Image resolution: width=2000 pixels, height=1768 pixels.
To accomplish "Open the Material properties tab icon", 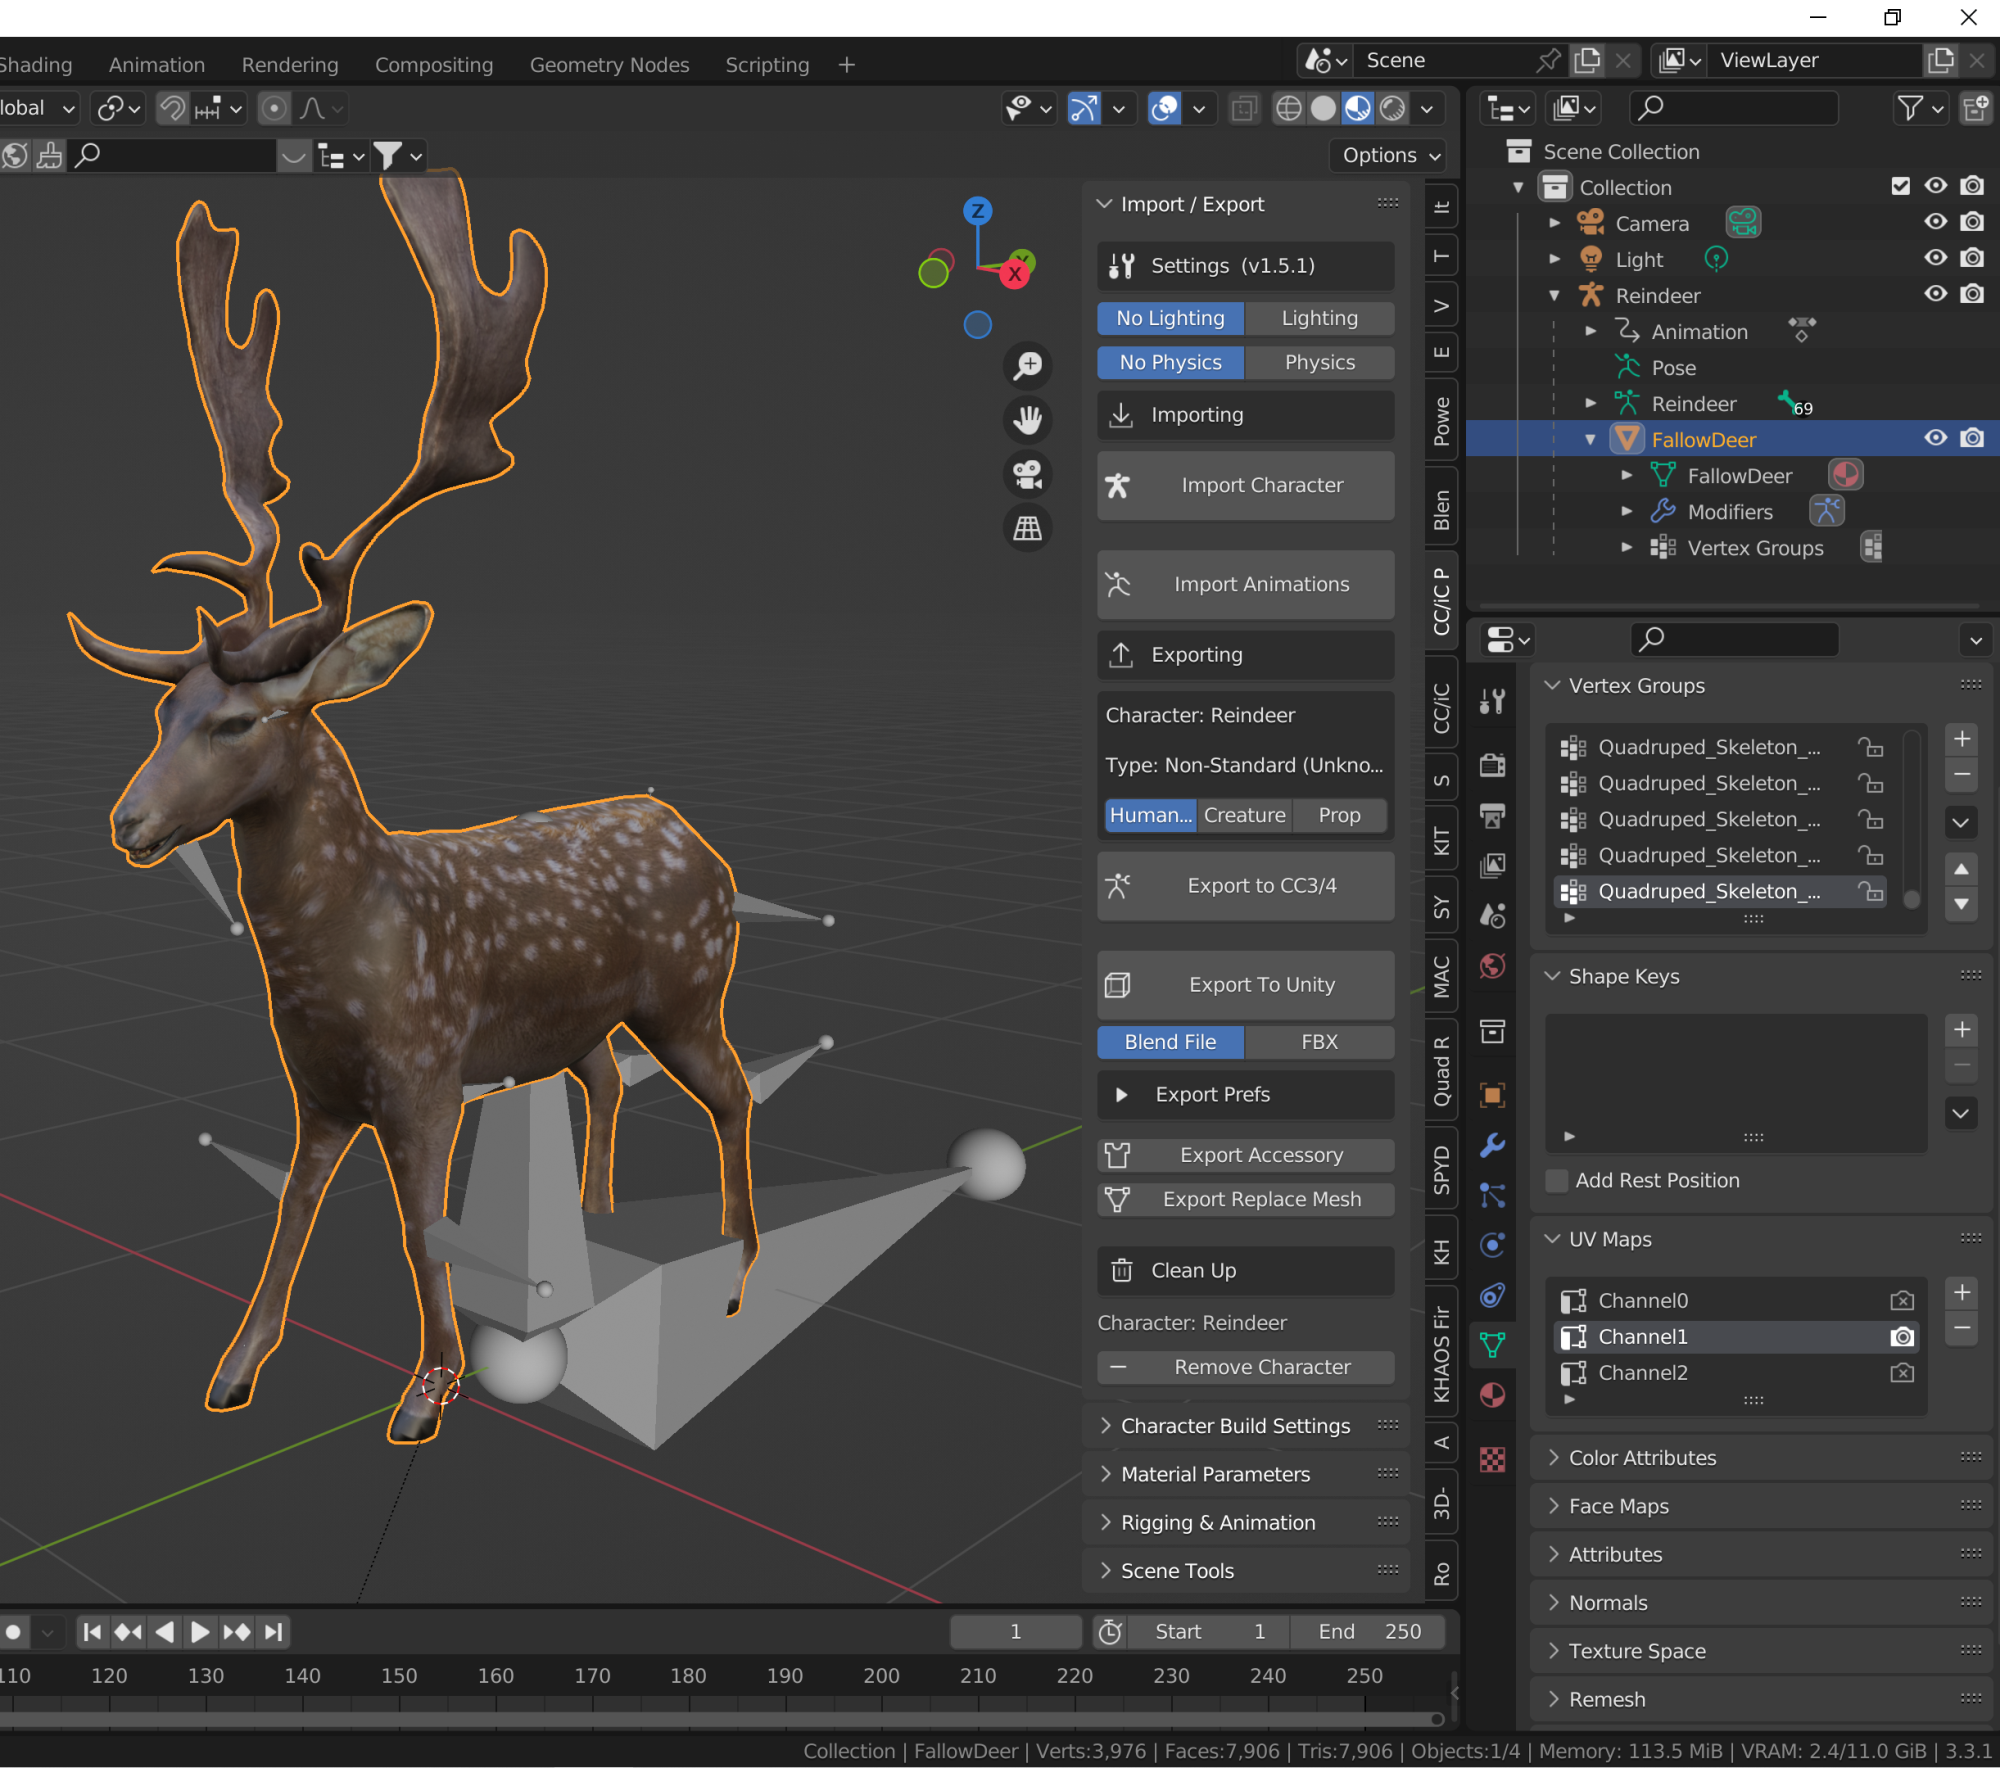I will pyautogui.click(x=1492, y=1395).
